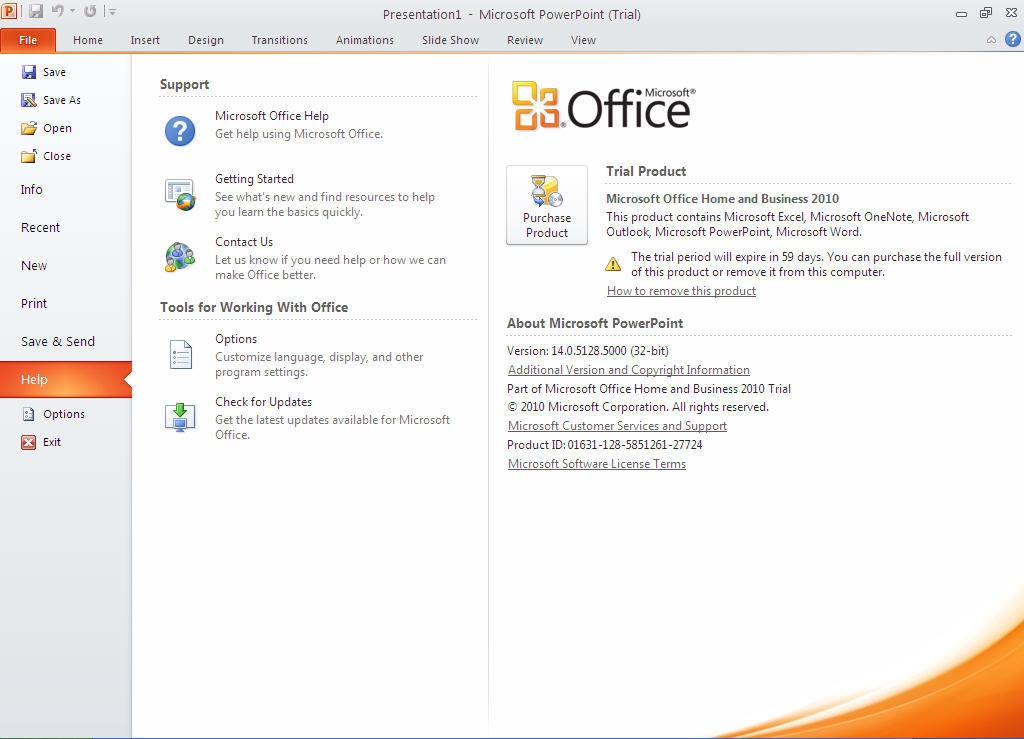Select Recent in the backstage sidebar
1024x739 pixels.
point(65,227)
